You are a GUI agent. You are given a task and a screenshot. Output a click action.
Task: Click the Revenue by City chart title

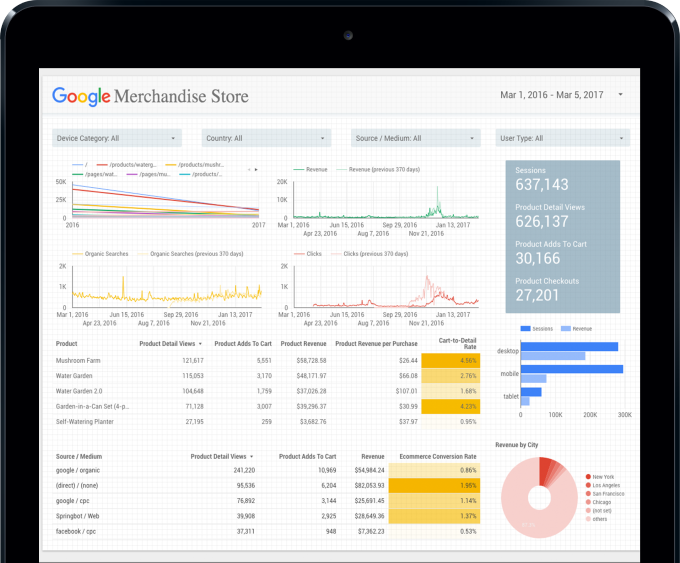pos(517,445)
